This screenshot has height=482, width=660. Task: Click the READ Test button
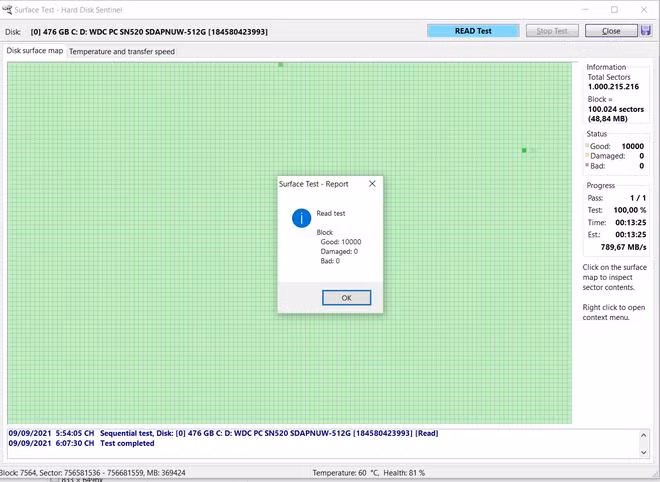tap(473, 31)
